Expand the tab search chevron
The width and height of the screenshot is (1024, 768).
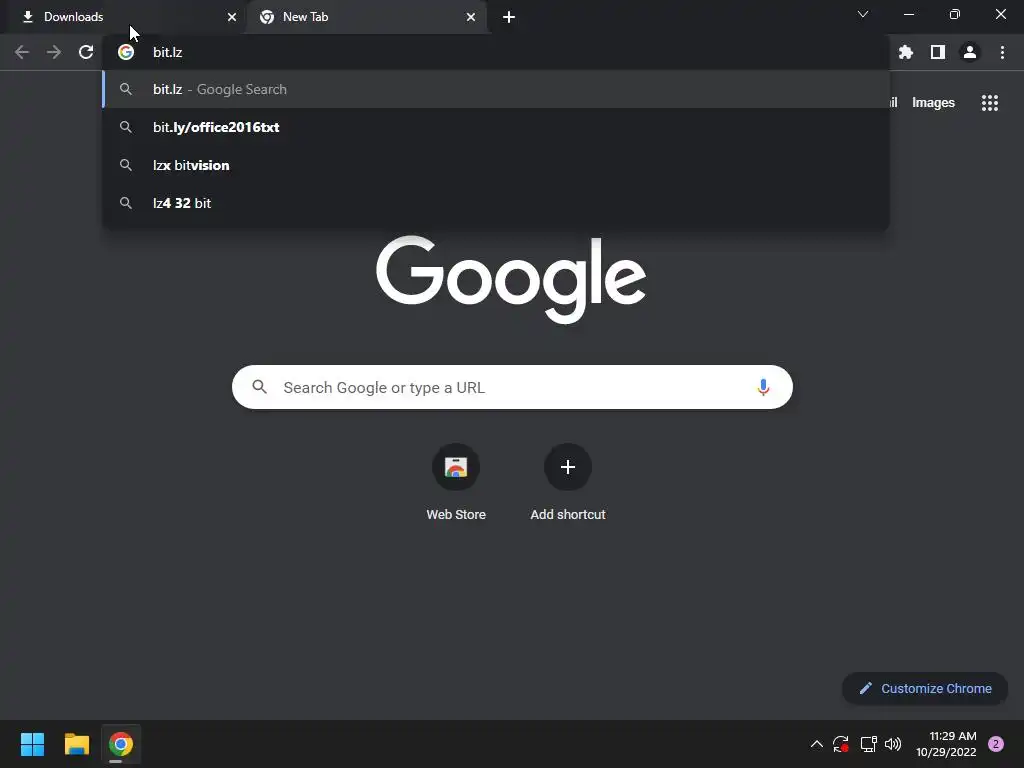(x=863, y=14)
